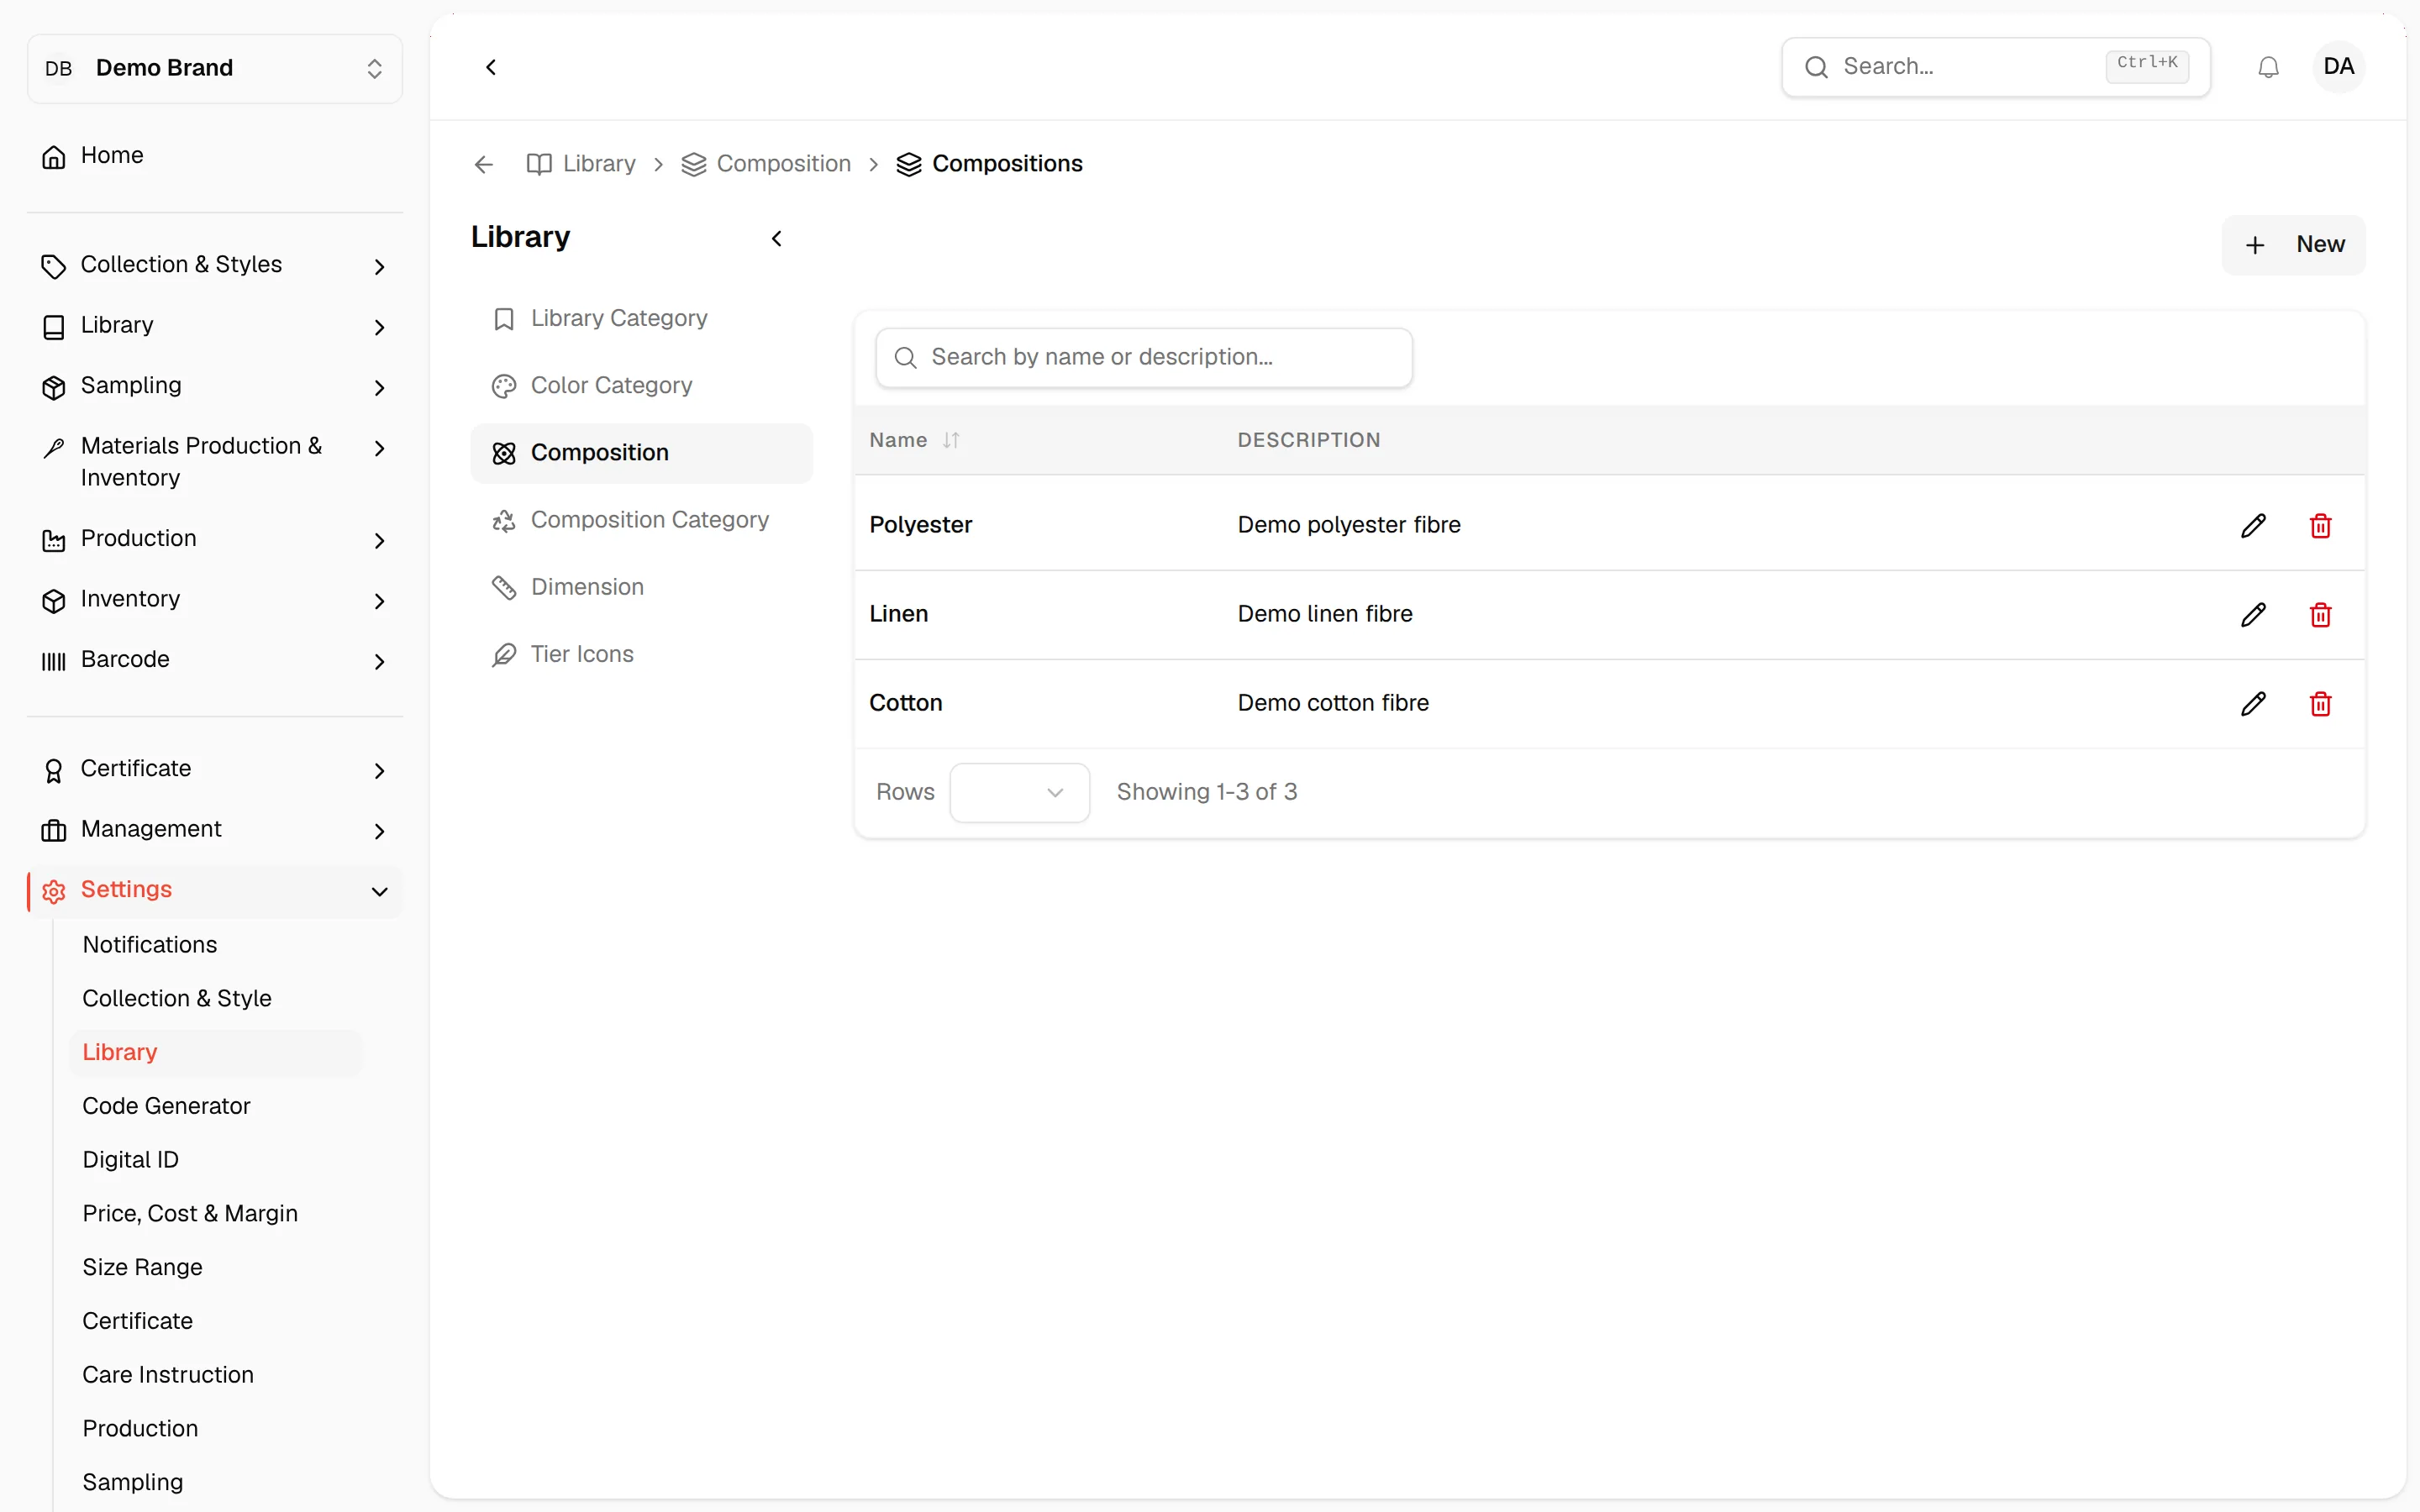Expand the Management sidebar menu
The image size is (2420, 1512).
tap(215, 830)
